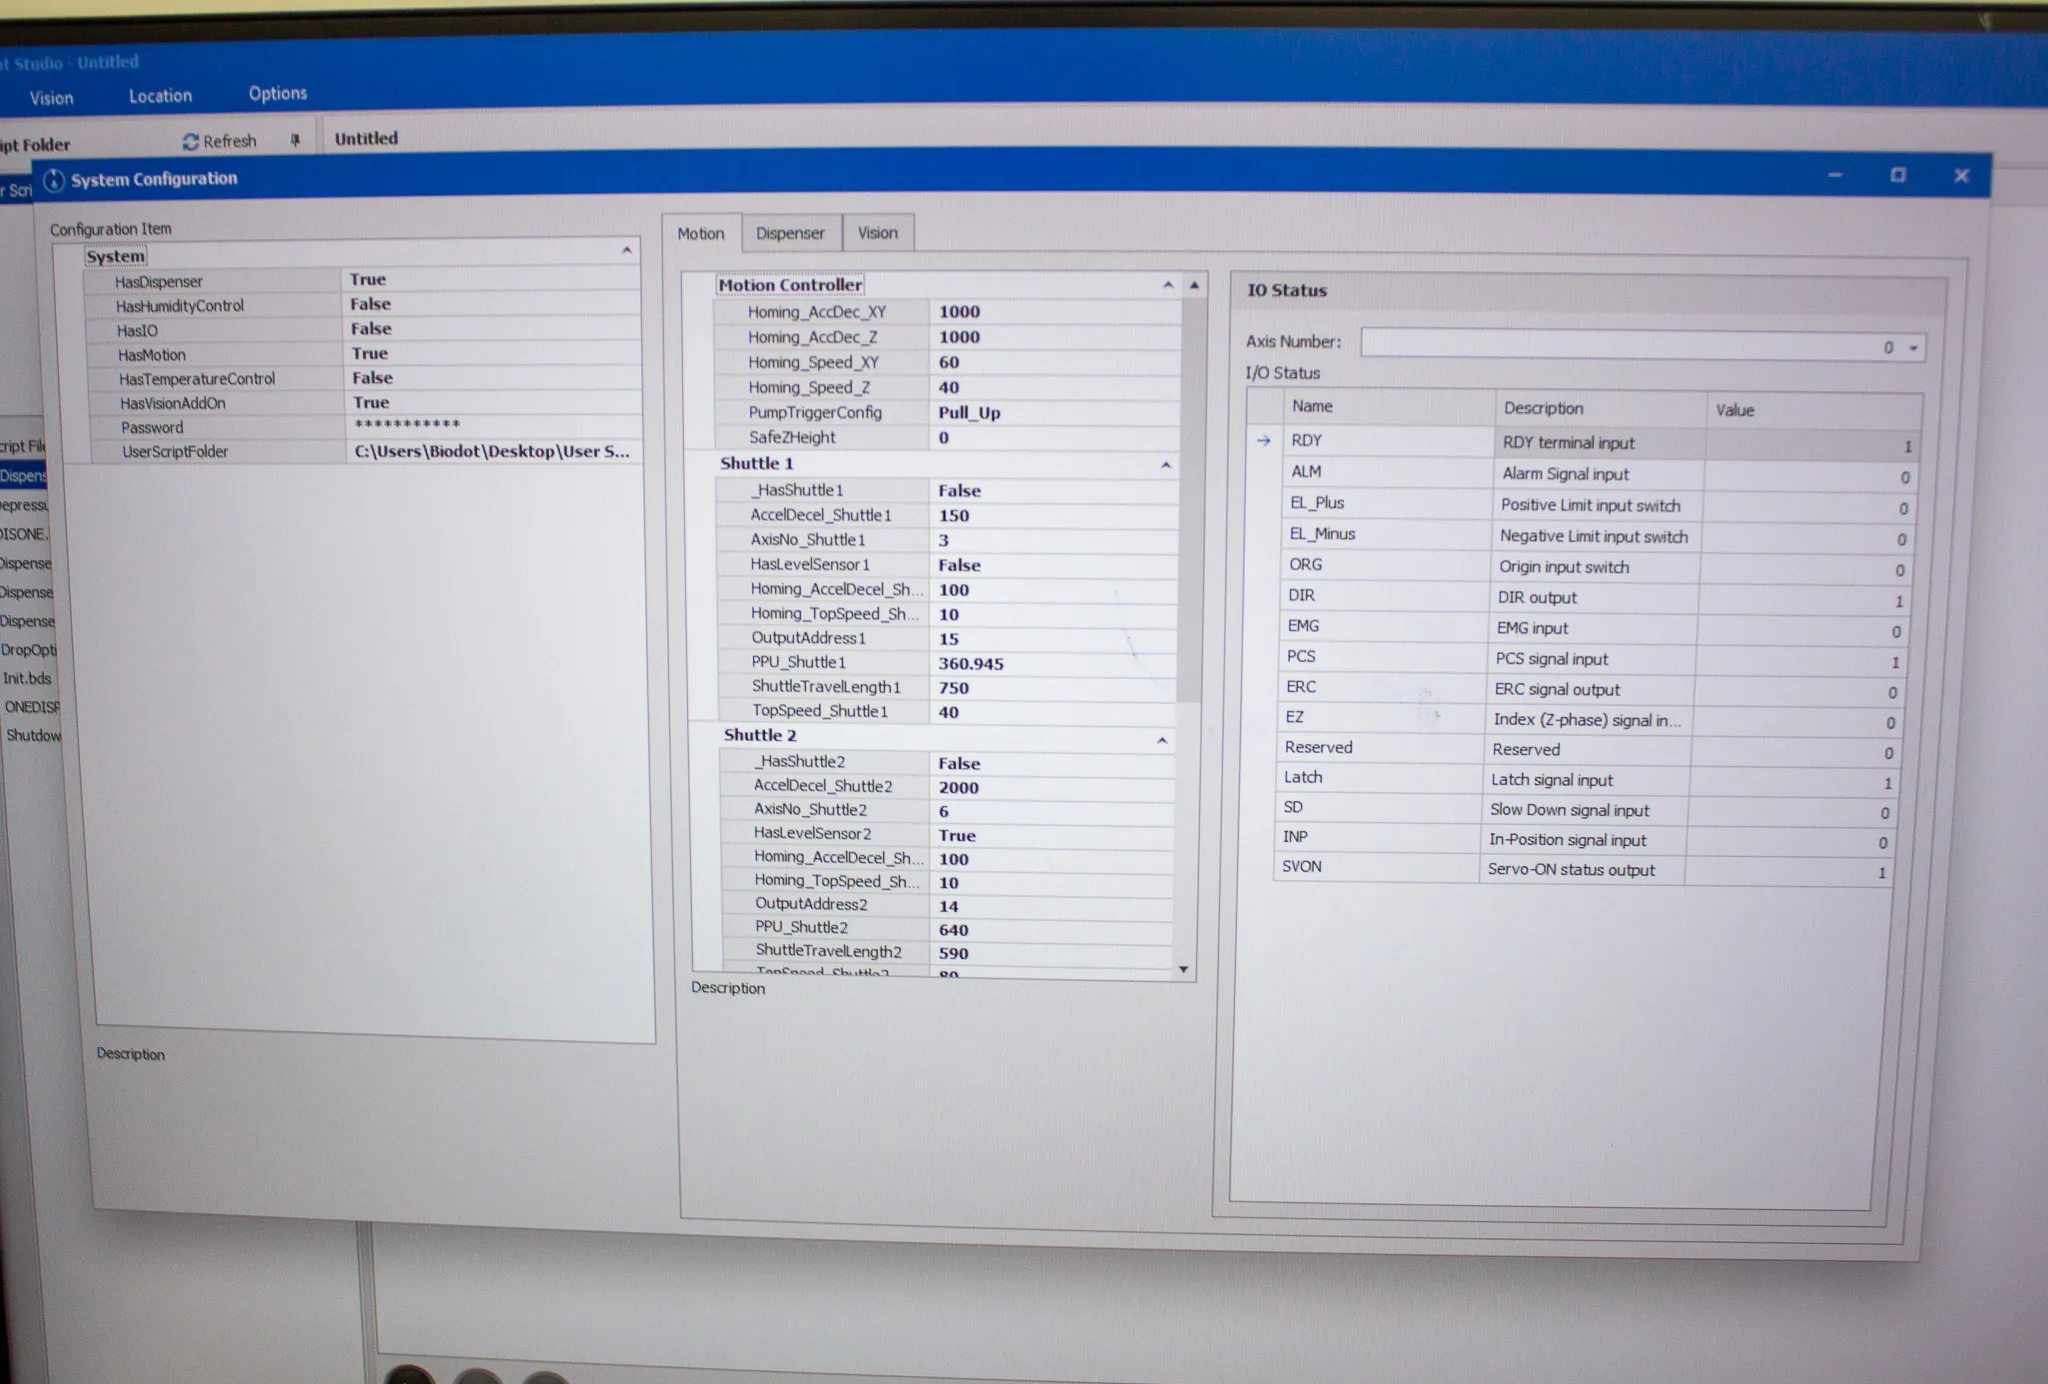Select the ShuttleTravelLength2 property

tap(946, 953)
